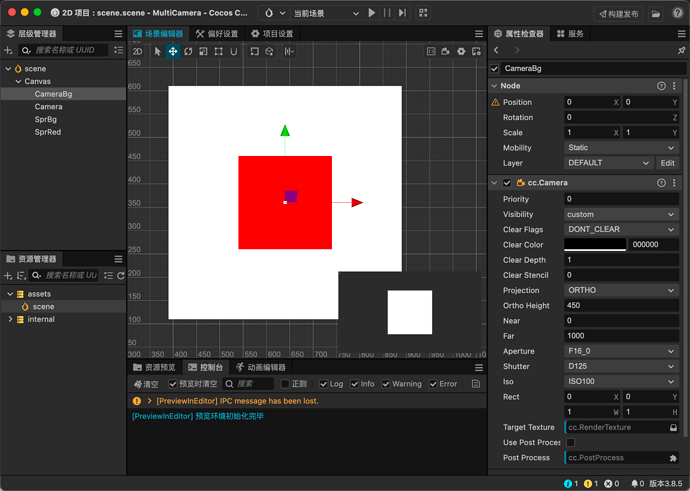
Task: Open the Projection ORTHO dropdown
Action: click(621, 290)
